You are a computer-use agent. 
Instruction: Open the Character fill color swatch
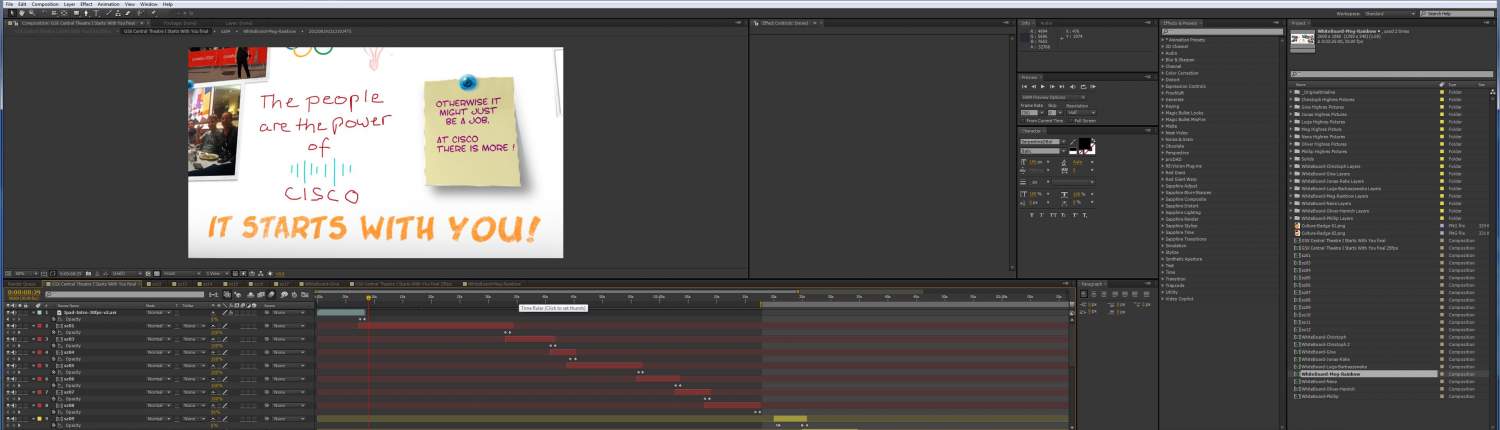(1083, 142)
